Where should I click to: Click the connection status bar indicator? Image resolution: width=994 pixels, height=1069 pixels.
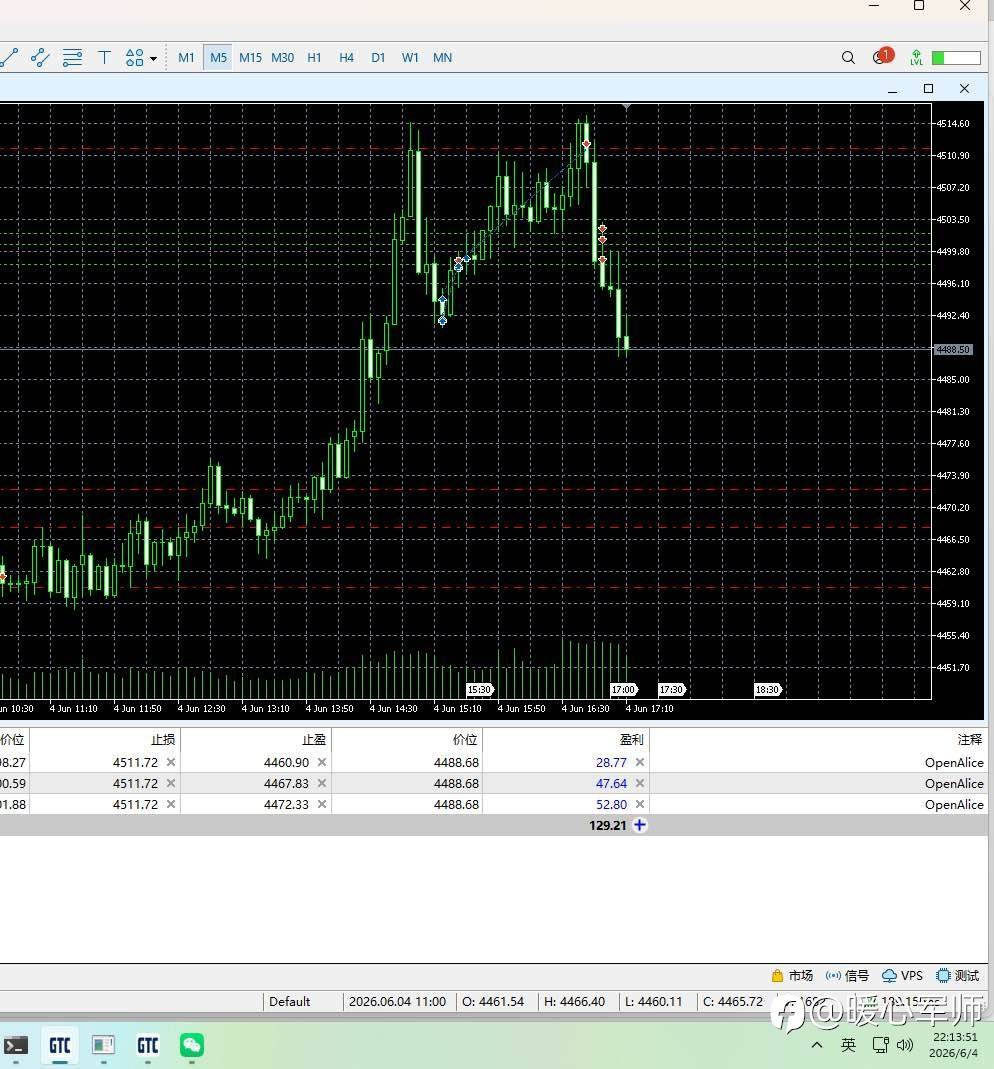coord(957,58)
